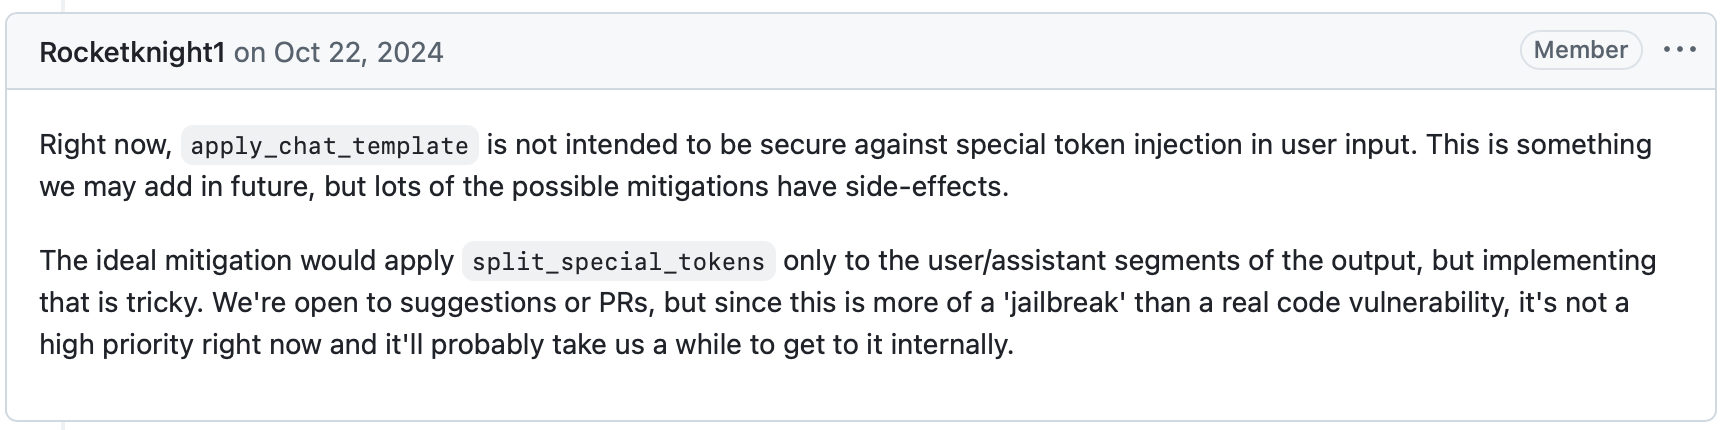The image size is (1728, 430).
Task: Select the apply_chat_template inline code
Action: [329, 146]
